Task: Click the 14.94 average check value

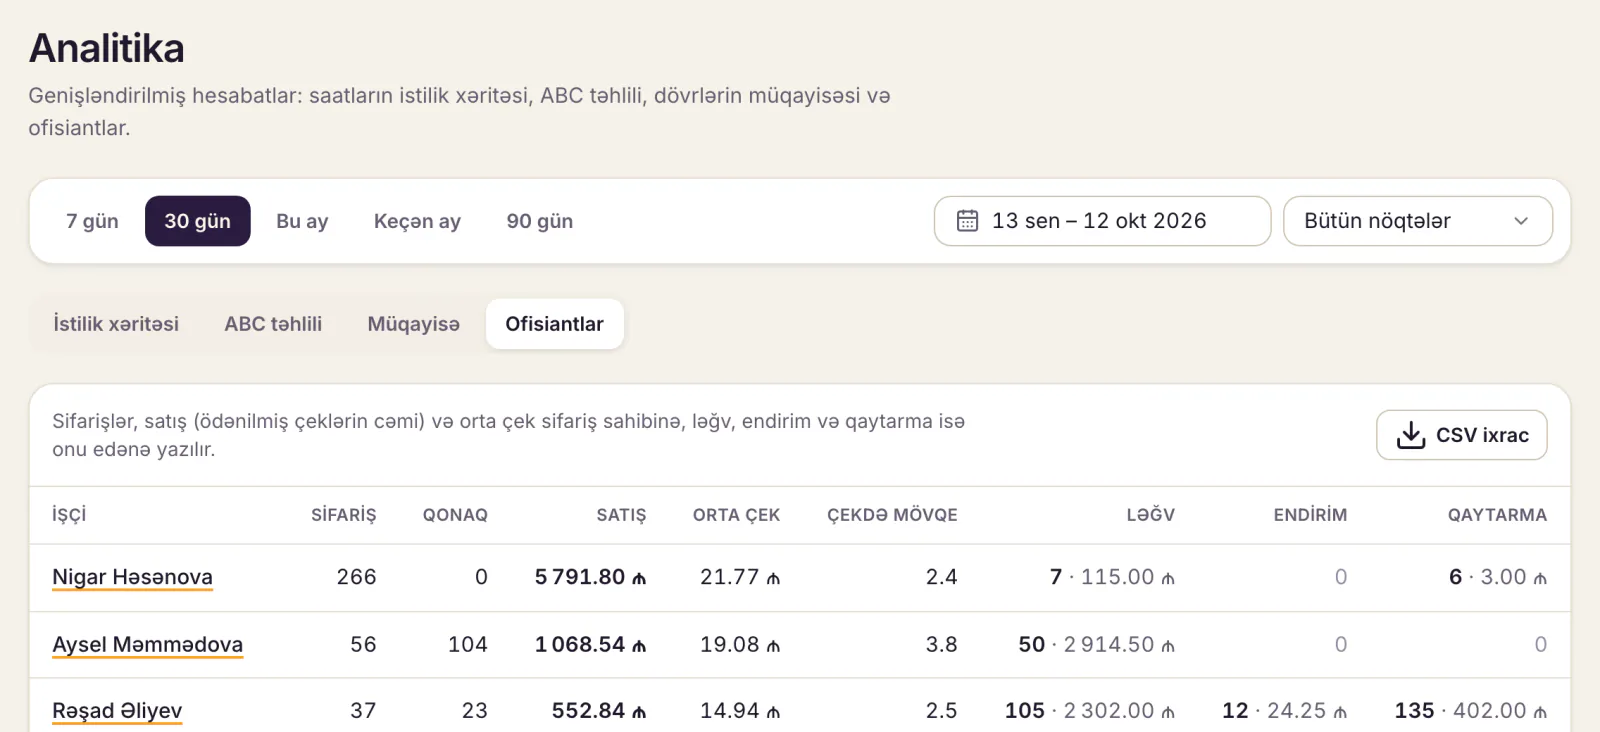Action: [x=740, y=711]
